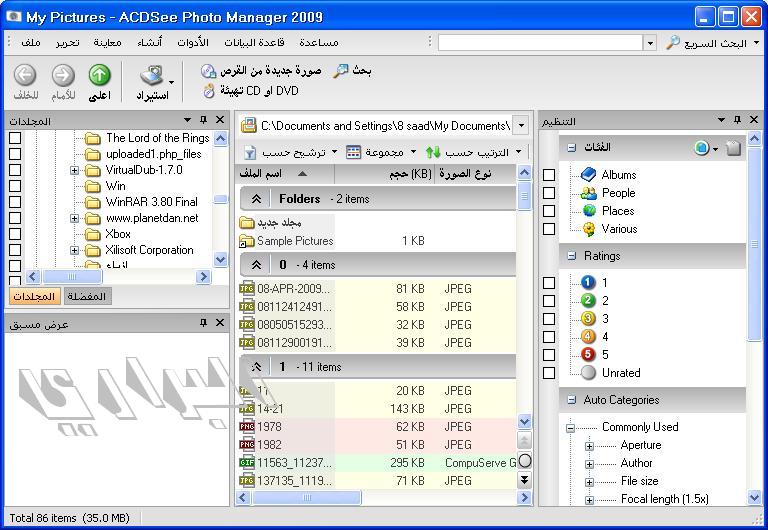Viewport: 768px width, 530px height.
Task: Expand the Xilisoft Corporation folder node
Action: (74, 250)
